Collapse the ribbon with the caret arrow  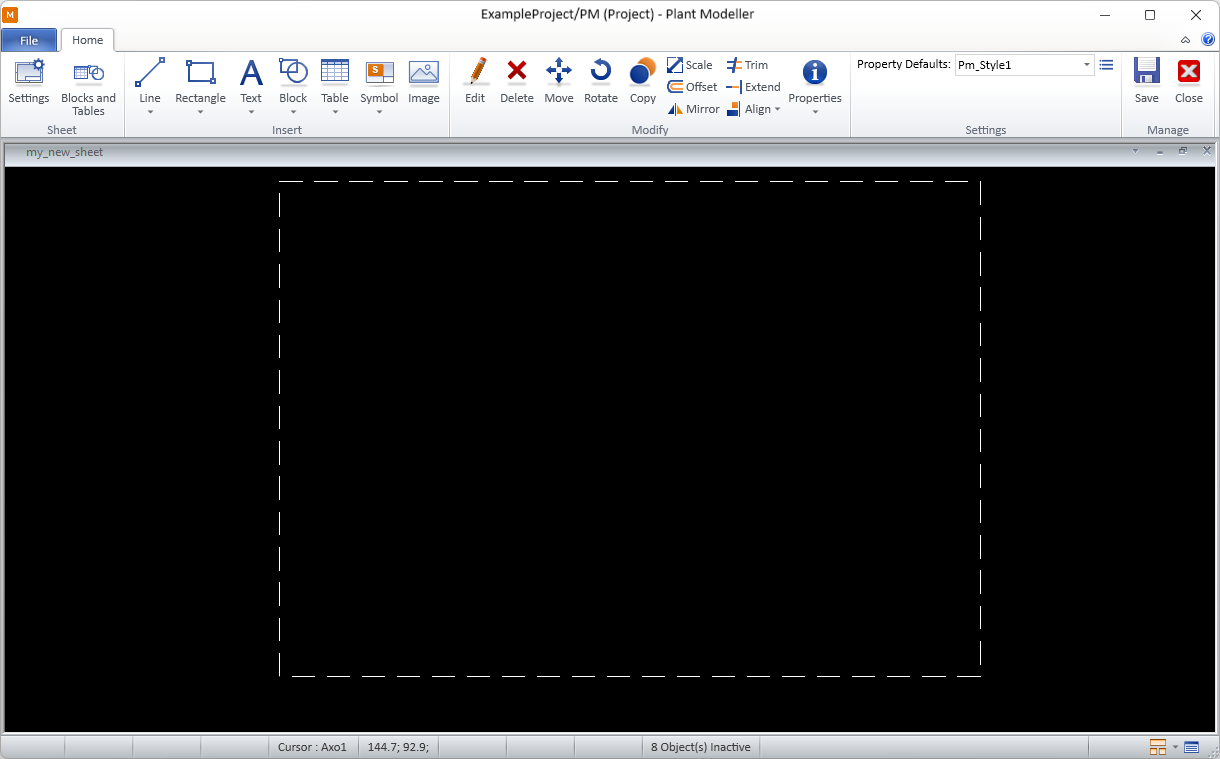(x=1185, y=40)
